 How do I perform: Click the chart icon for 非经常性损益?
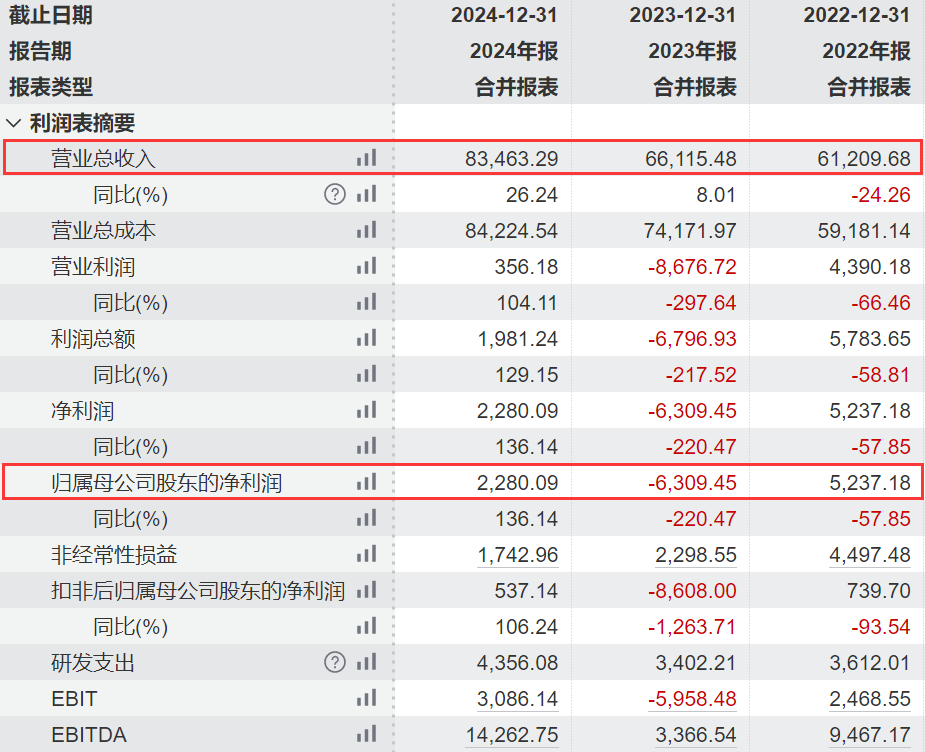coord(366,555)
